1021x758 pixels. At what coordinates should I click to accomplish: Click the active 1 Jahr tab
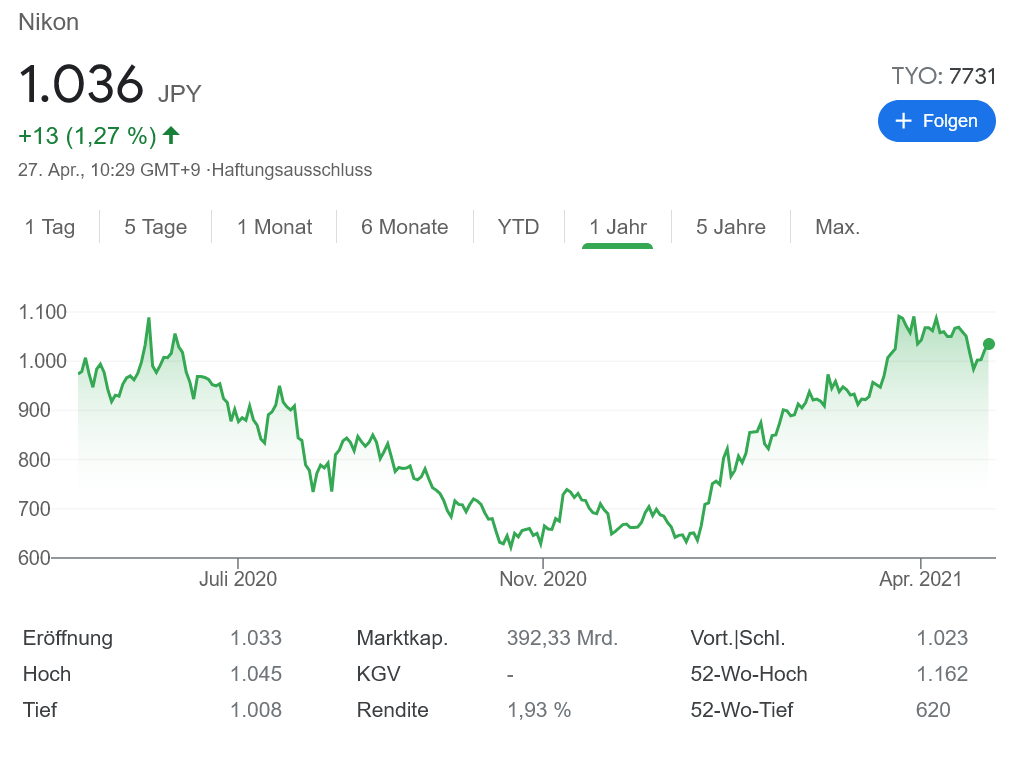(617, 227)
